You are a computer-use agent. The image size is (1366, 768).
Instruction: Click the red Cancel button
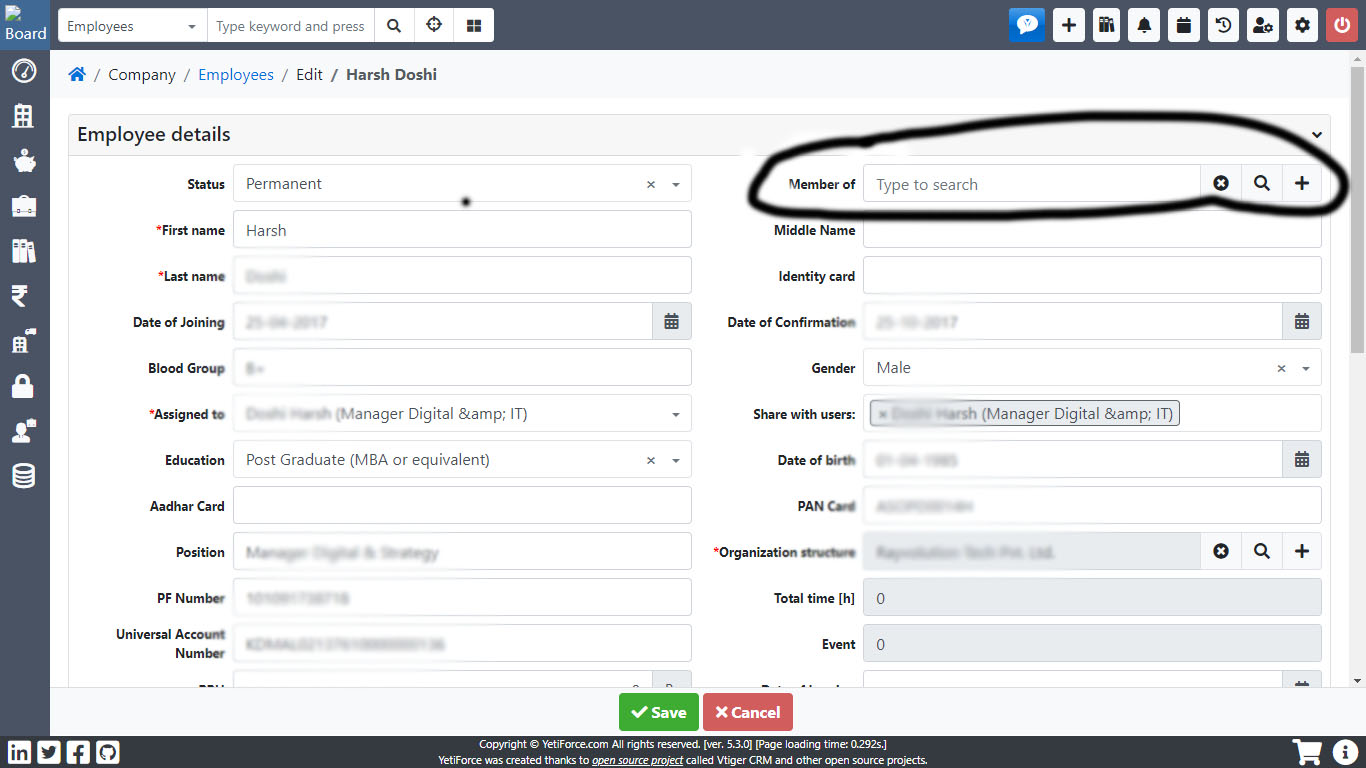point(748,712)
